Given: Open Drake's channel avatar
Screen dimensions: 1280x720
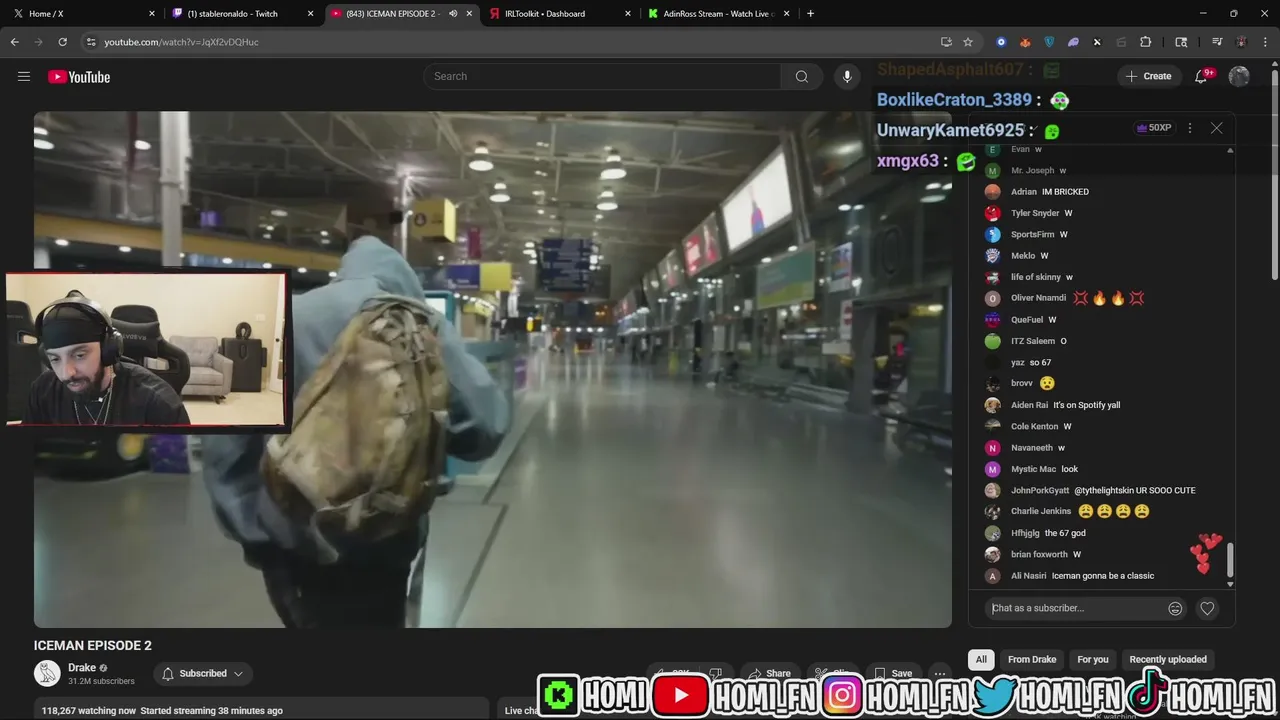Looking at the screenshot, I should coord(47,673).
